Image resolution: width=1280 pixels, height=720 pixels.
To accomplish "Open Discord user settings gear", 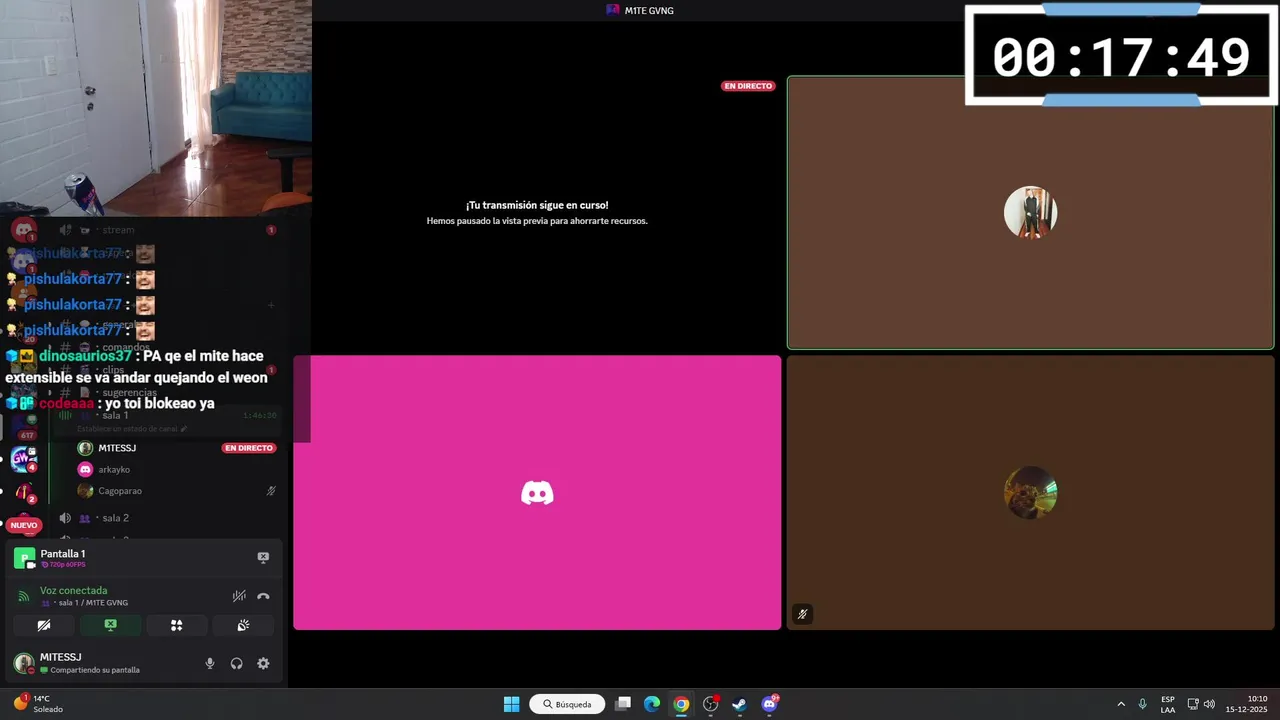I will [x=263, y=663].
